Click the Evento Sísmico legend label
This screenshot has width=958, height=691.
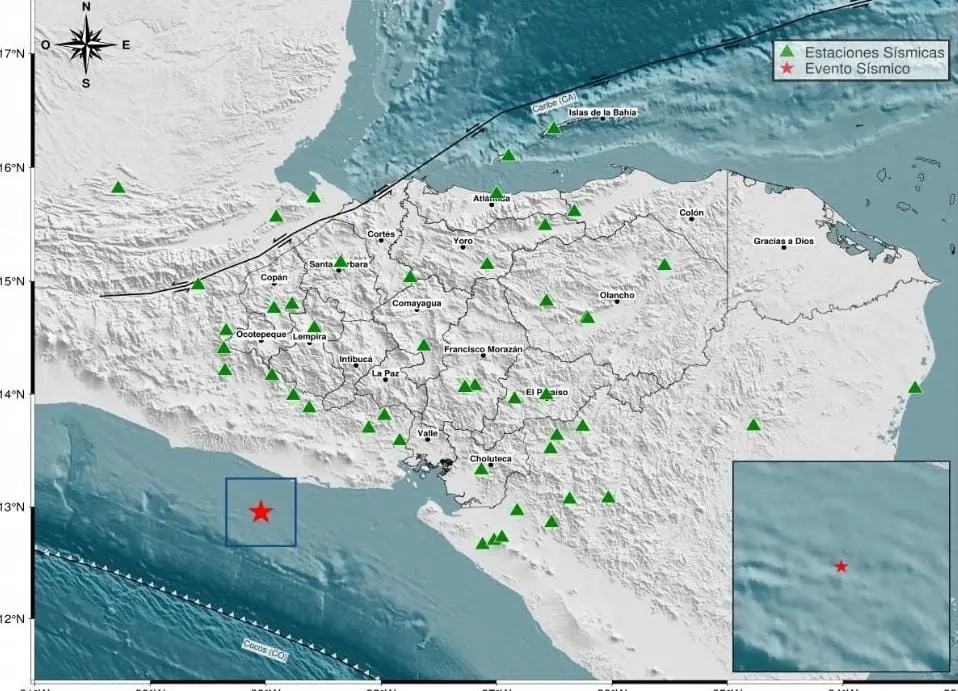click(x=857, y=69)
